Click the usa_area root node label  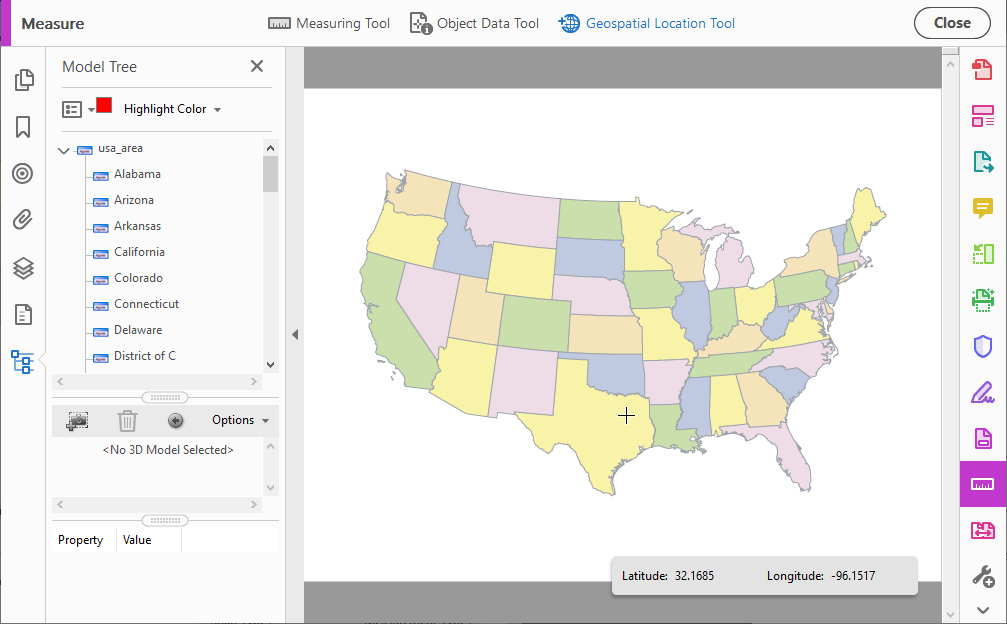click(120, 148)
